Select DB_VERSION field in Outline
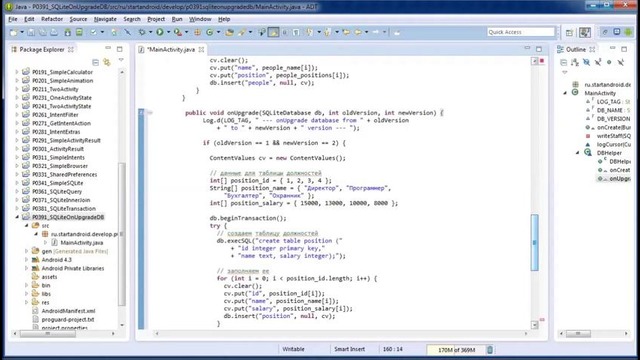This screenshot has width=640, height=360. [x=613, y=119]
